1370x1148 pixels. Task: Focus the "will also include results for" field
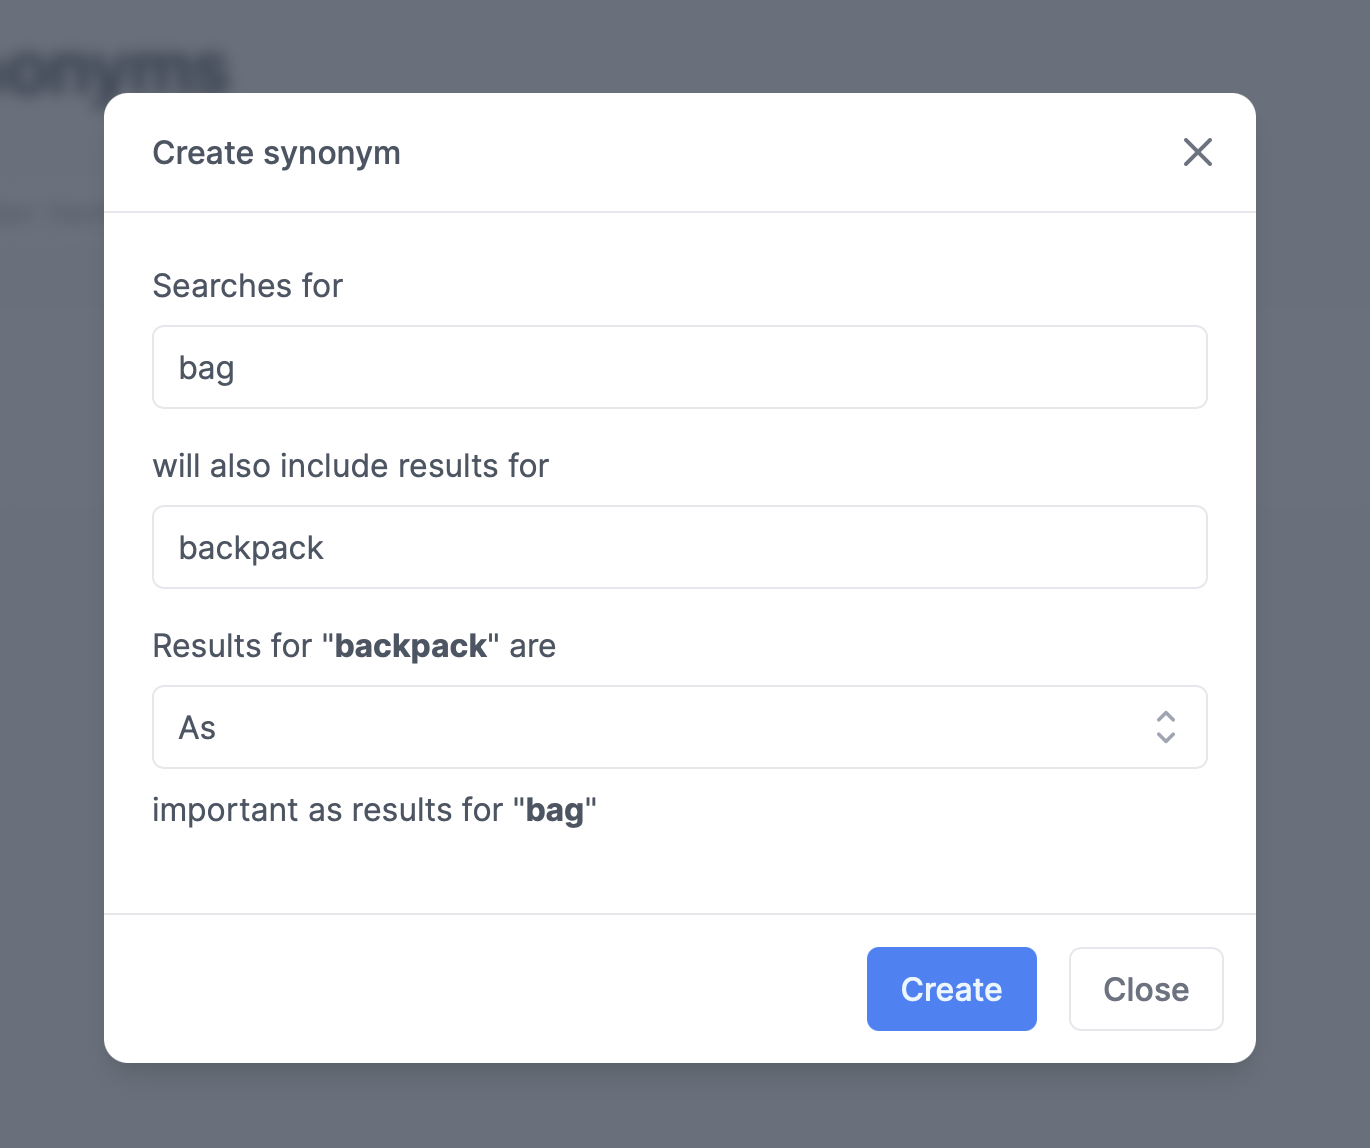click(x=680, y=547)
